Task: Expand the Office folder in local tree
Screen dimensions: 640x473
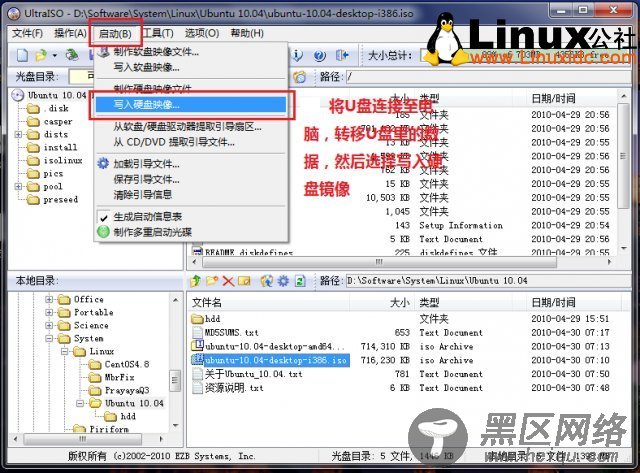Action: 49,300
